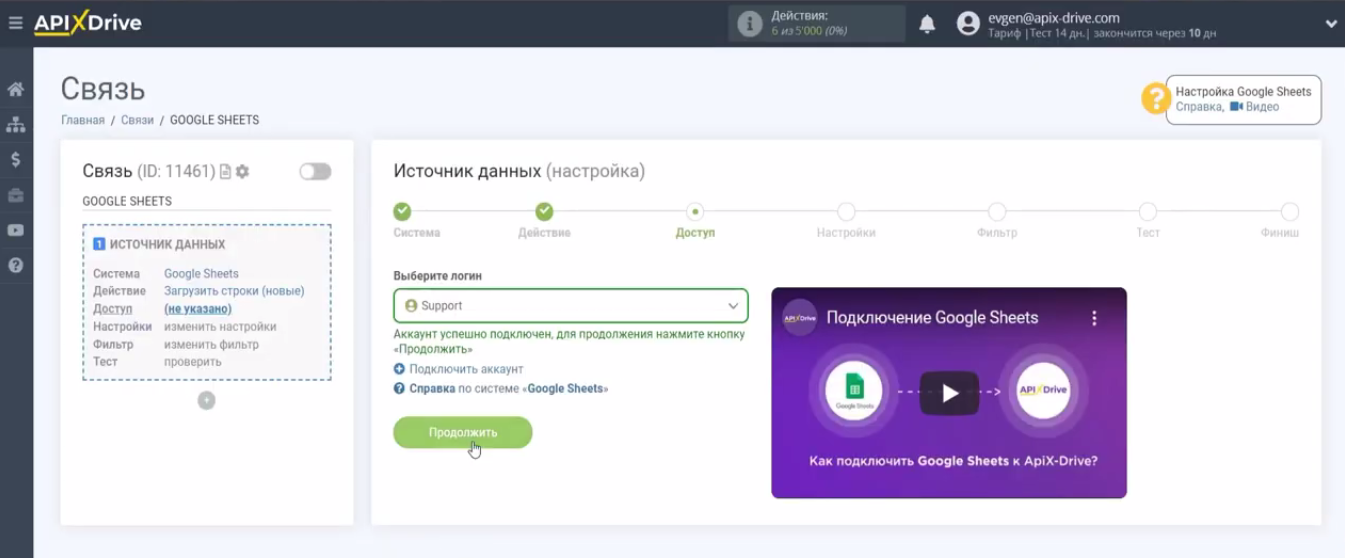Screen dimensions: 1345x558
Task: Open the YouTube icon in sidebar
Action: point(16,230)
